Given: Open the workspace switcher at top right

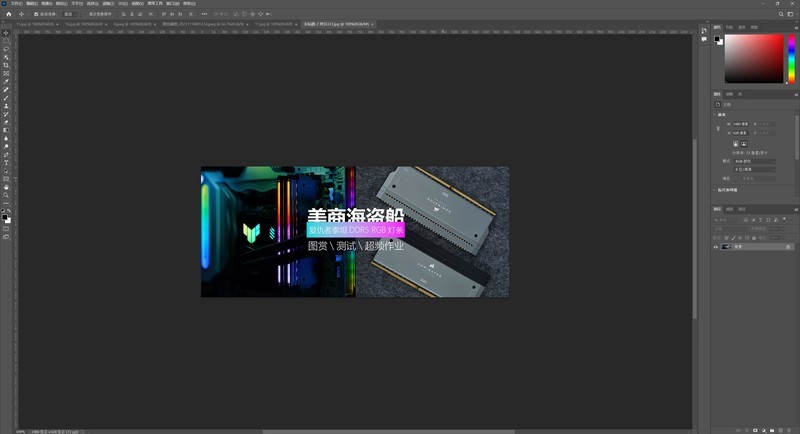Looking at the screenshot, I should click(x=790, y=14).
